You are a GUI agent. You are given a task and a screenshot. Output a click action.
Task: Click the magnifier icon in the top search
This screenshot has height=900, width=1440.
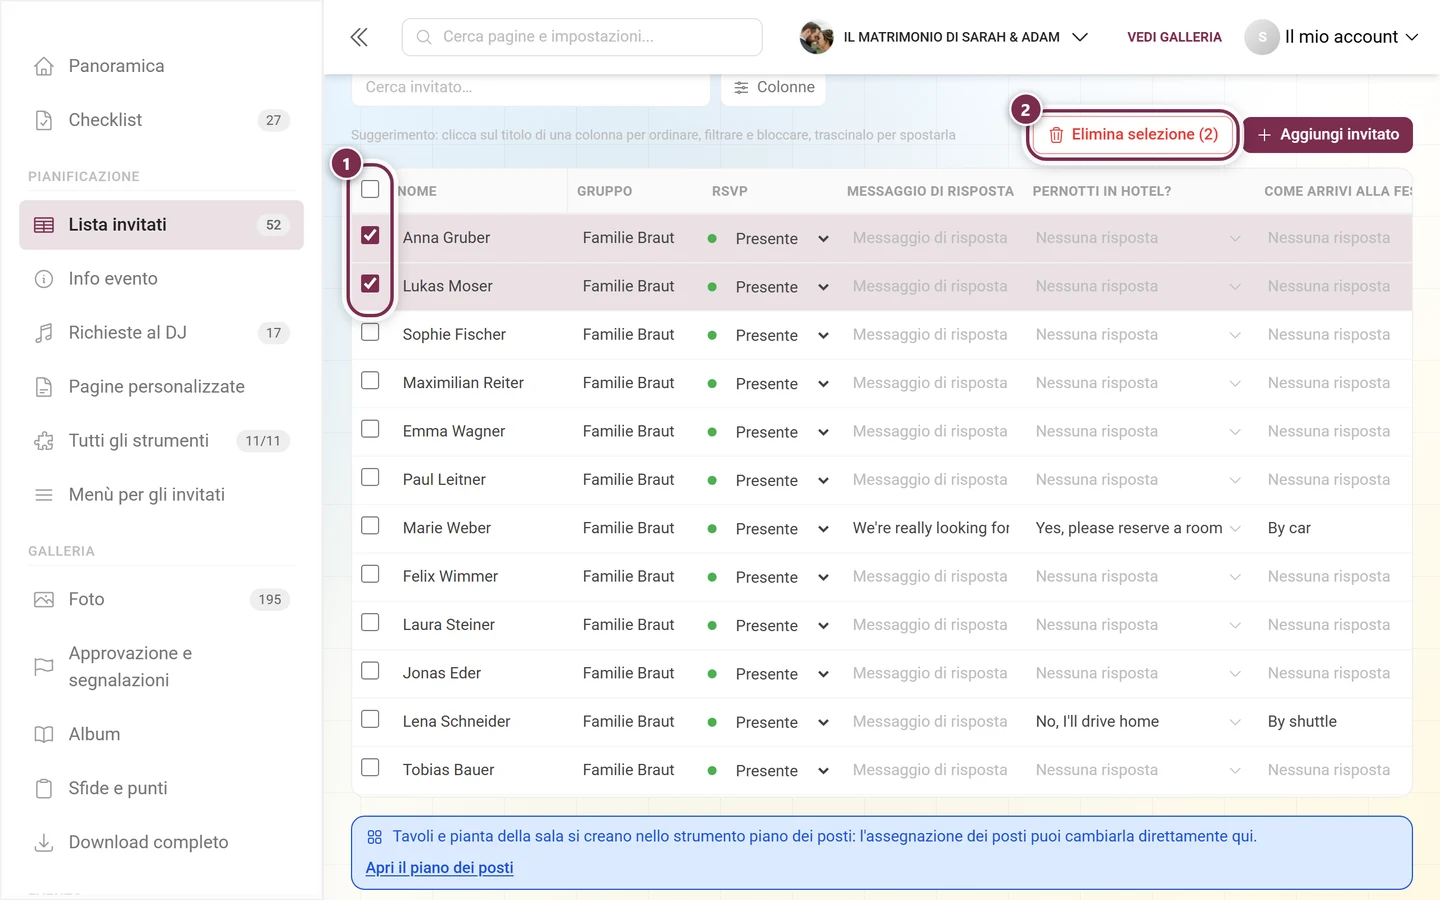click(424, 37)
